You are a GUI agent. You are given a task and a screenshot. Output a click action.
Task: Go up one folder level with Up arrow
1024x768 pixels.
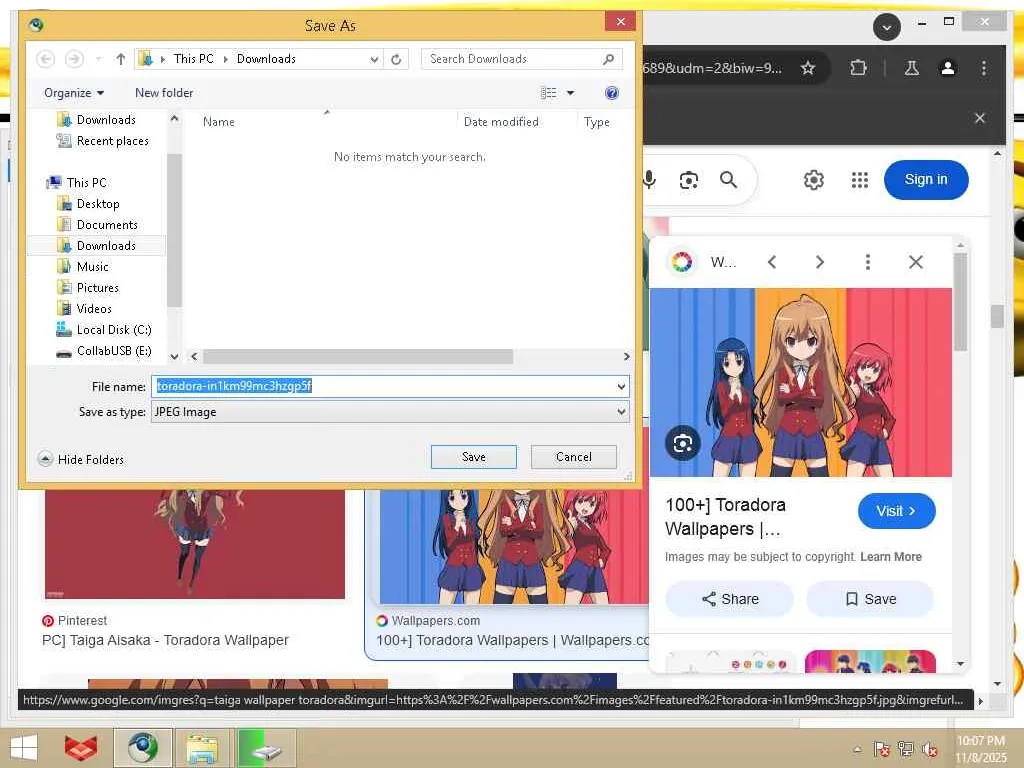pyautogui.click(x=120, y=59)
